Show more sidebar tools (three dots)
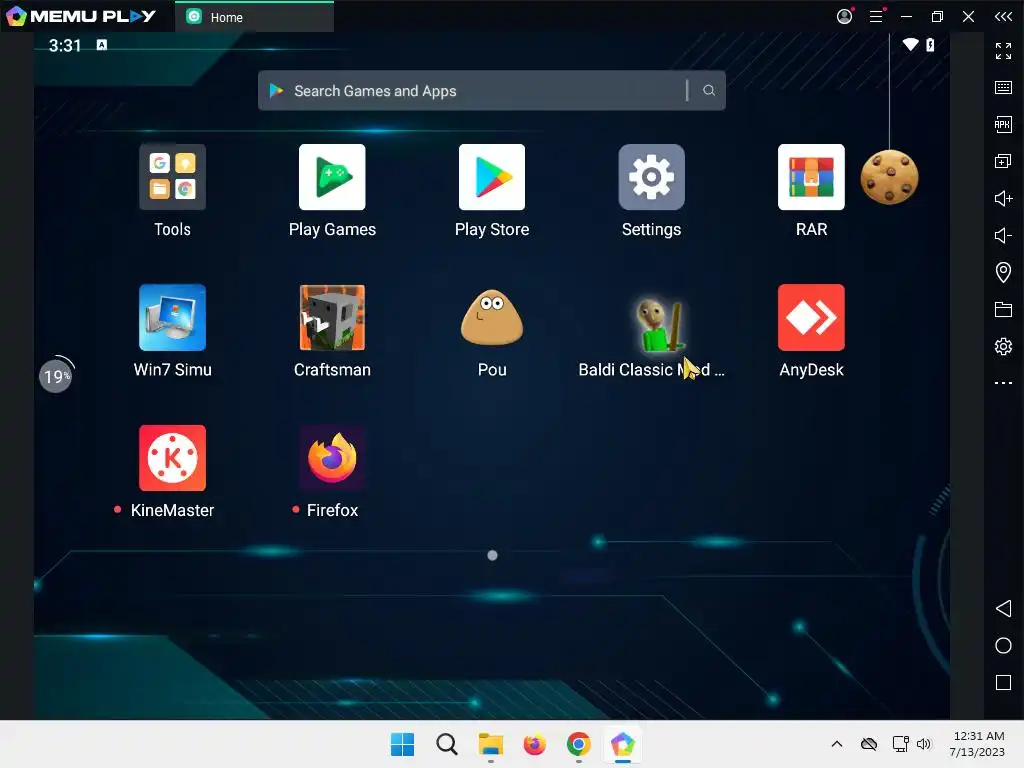The width and height of the screenshot is (1024, 768). tap(1003, 383)
